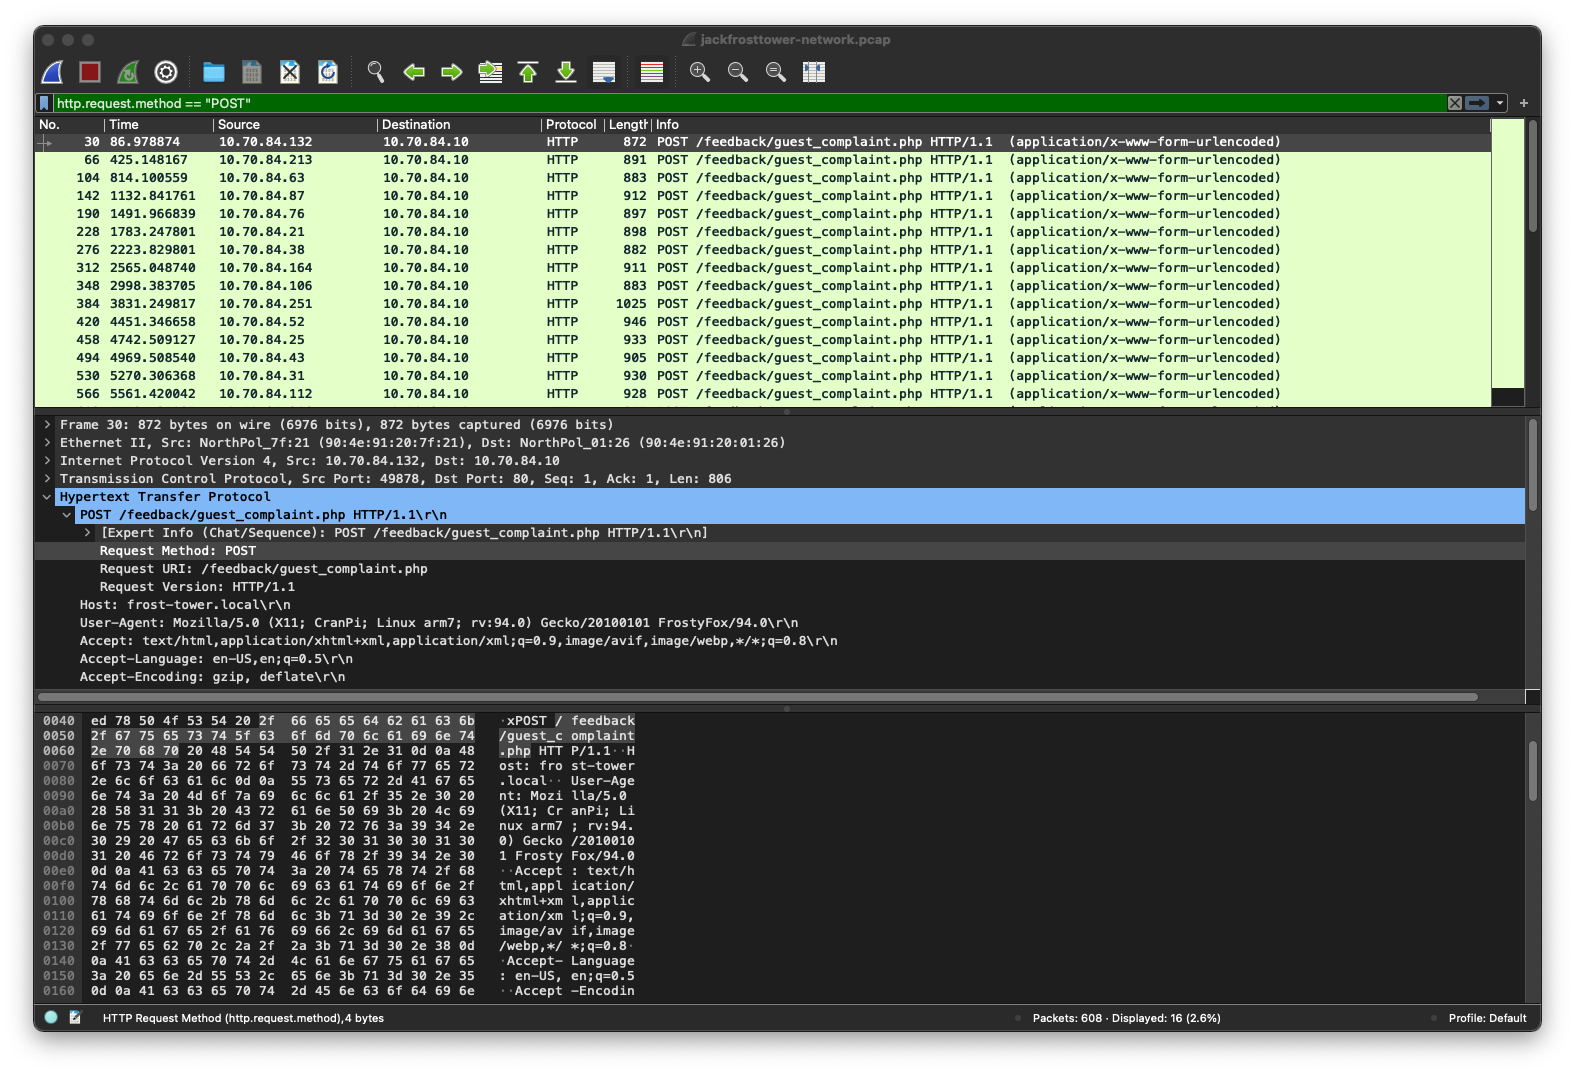Sort packets by the Time column
Image resolution: width=1575 pixels, height=1073 pixels.
(x=160, y=125)
